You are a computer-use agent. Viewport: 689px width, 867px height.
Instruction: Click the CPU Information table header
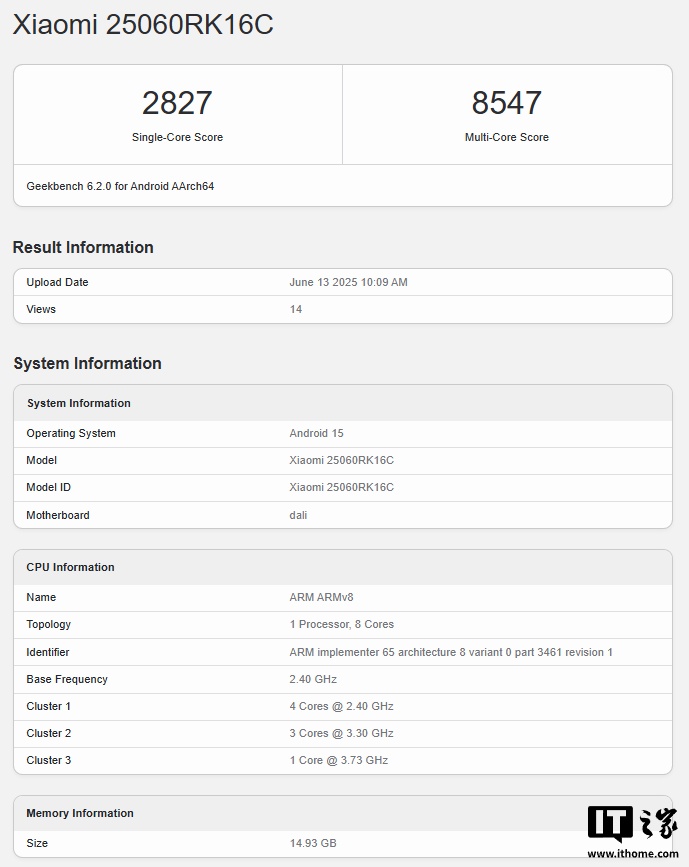(x=70, y=567)
